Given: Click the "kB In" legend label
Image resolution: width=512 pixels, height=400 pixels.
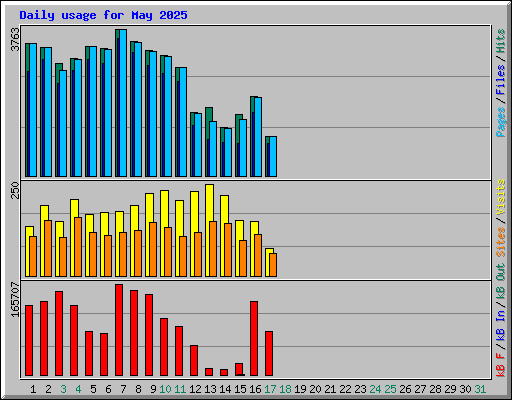Looking at the screenshot, I should tap(500, 325).
